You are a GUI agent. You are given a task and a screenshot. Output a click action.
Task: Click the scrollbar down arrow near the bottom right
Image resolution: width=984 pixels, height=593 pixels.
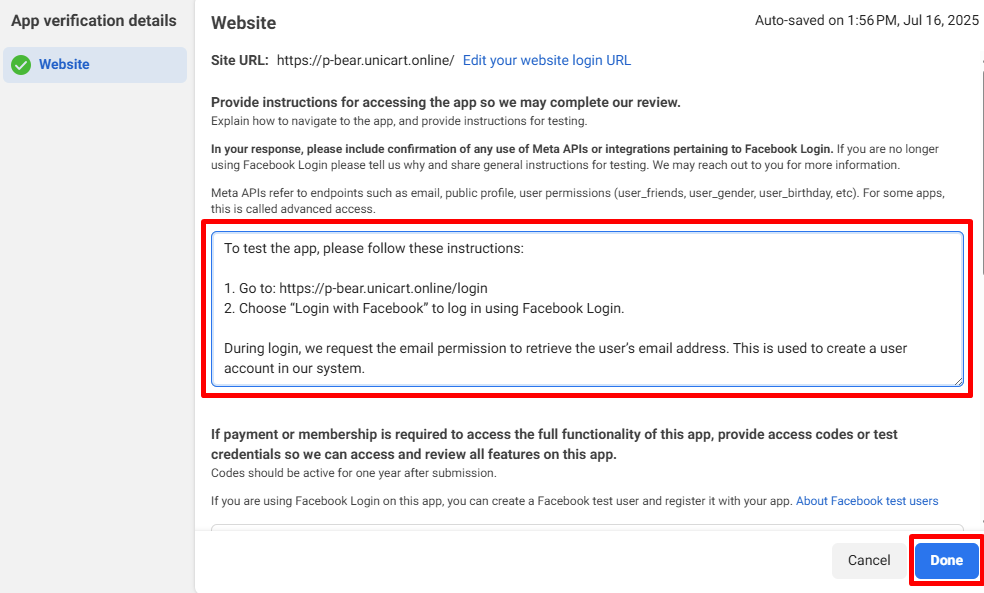(982, 521)
